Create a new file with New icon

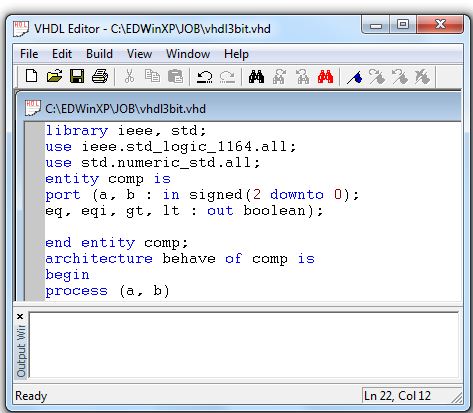pyautogui.click(x=31, y=76)
